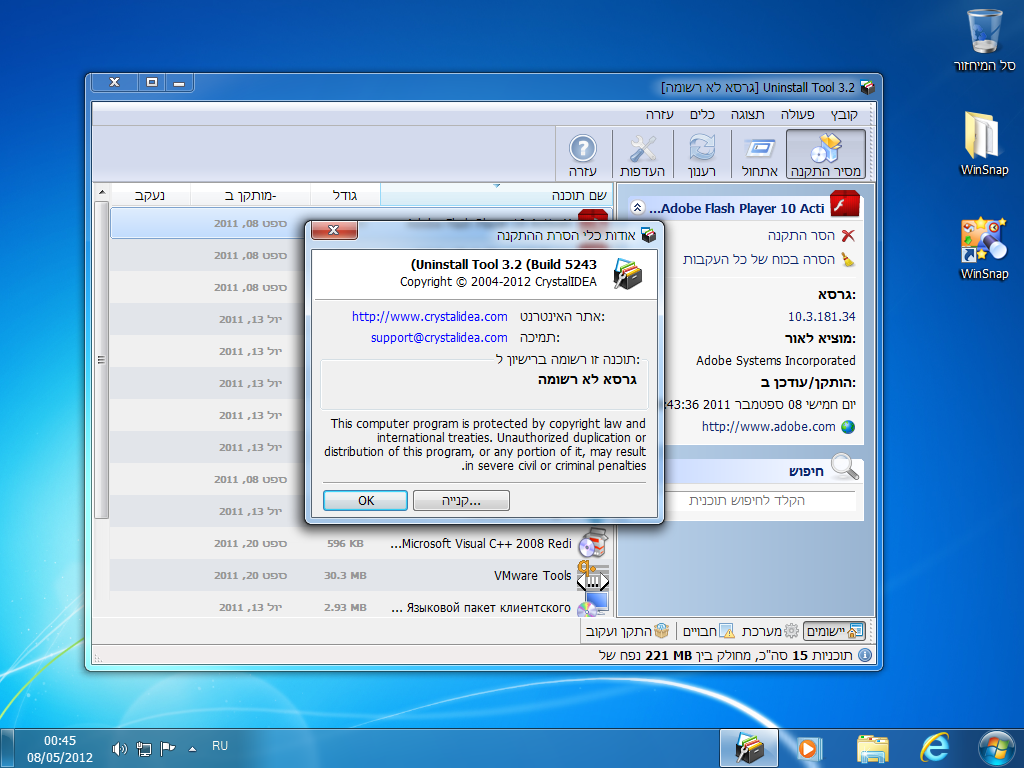Click OK in the About dialog
This screenshot has height=768, width=1024.
[x=366, y=500]
